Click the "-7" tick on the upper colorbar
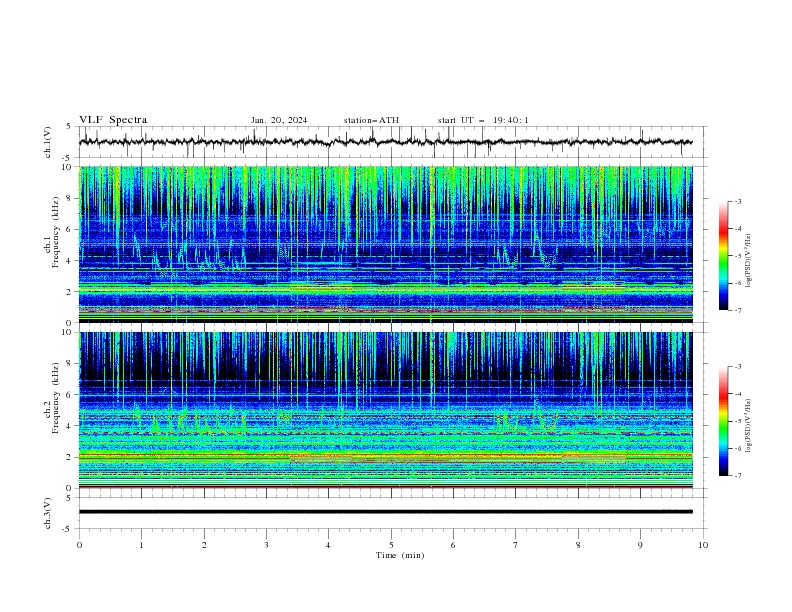This screenshot has width=792, height=612. pyautogui.click(x=738, y=310)
